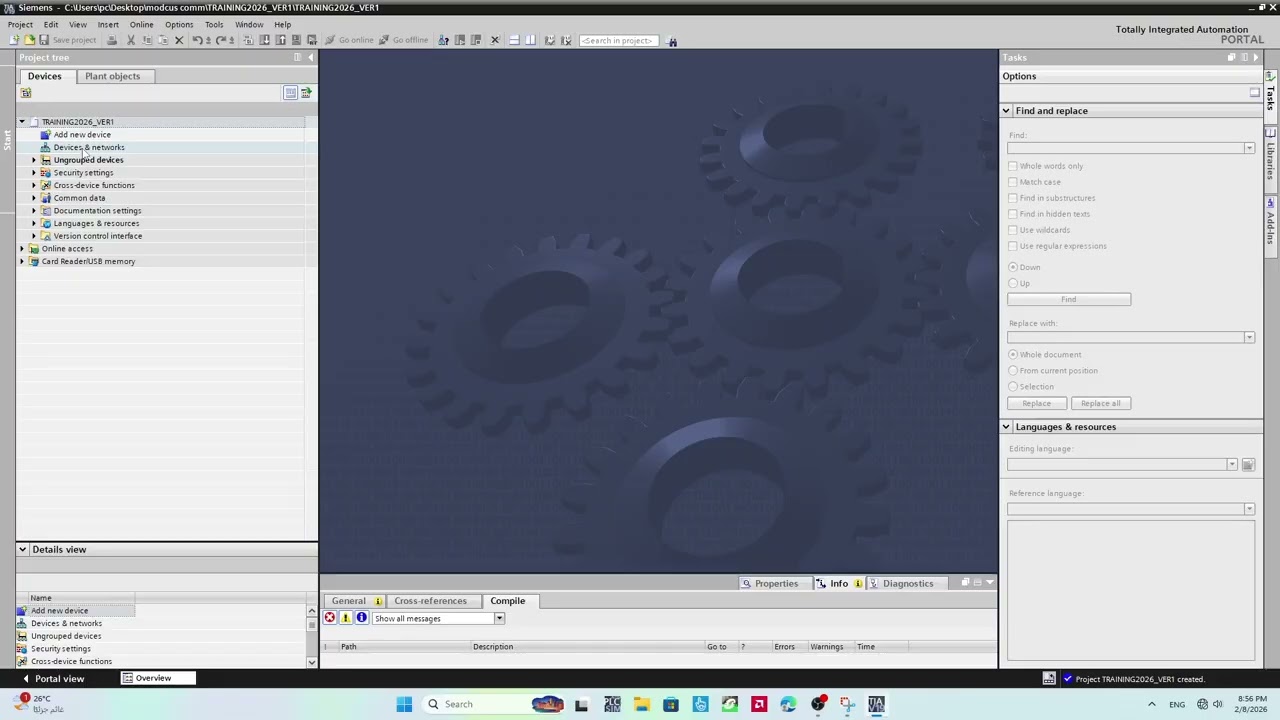Click the Split editor horizontally icon
This screenshot has height=720, width=1280.
514,40
